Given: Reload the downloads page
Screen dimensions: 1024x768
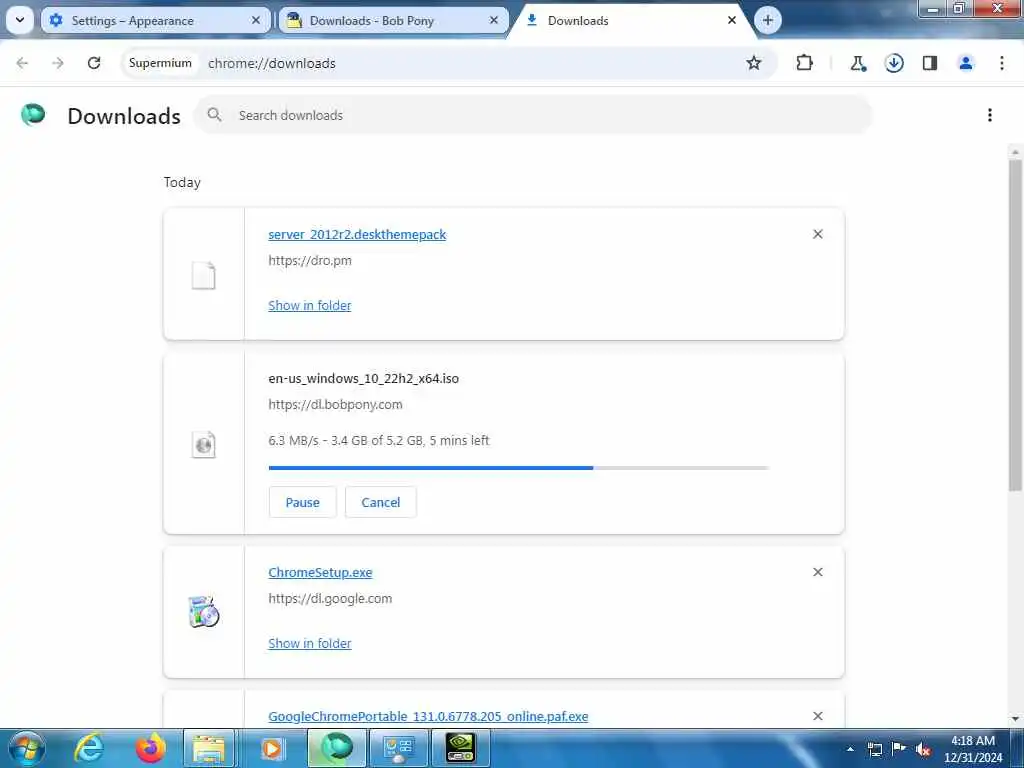Looking at the screenshot, I should click(94, 63).
